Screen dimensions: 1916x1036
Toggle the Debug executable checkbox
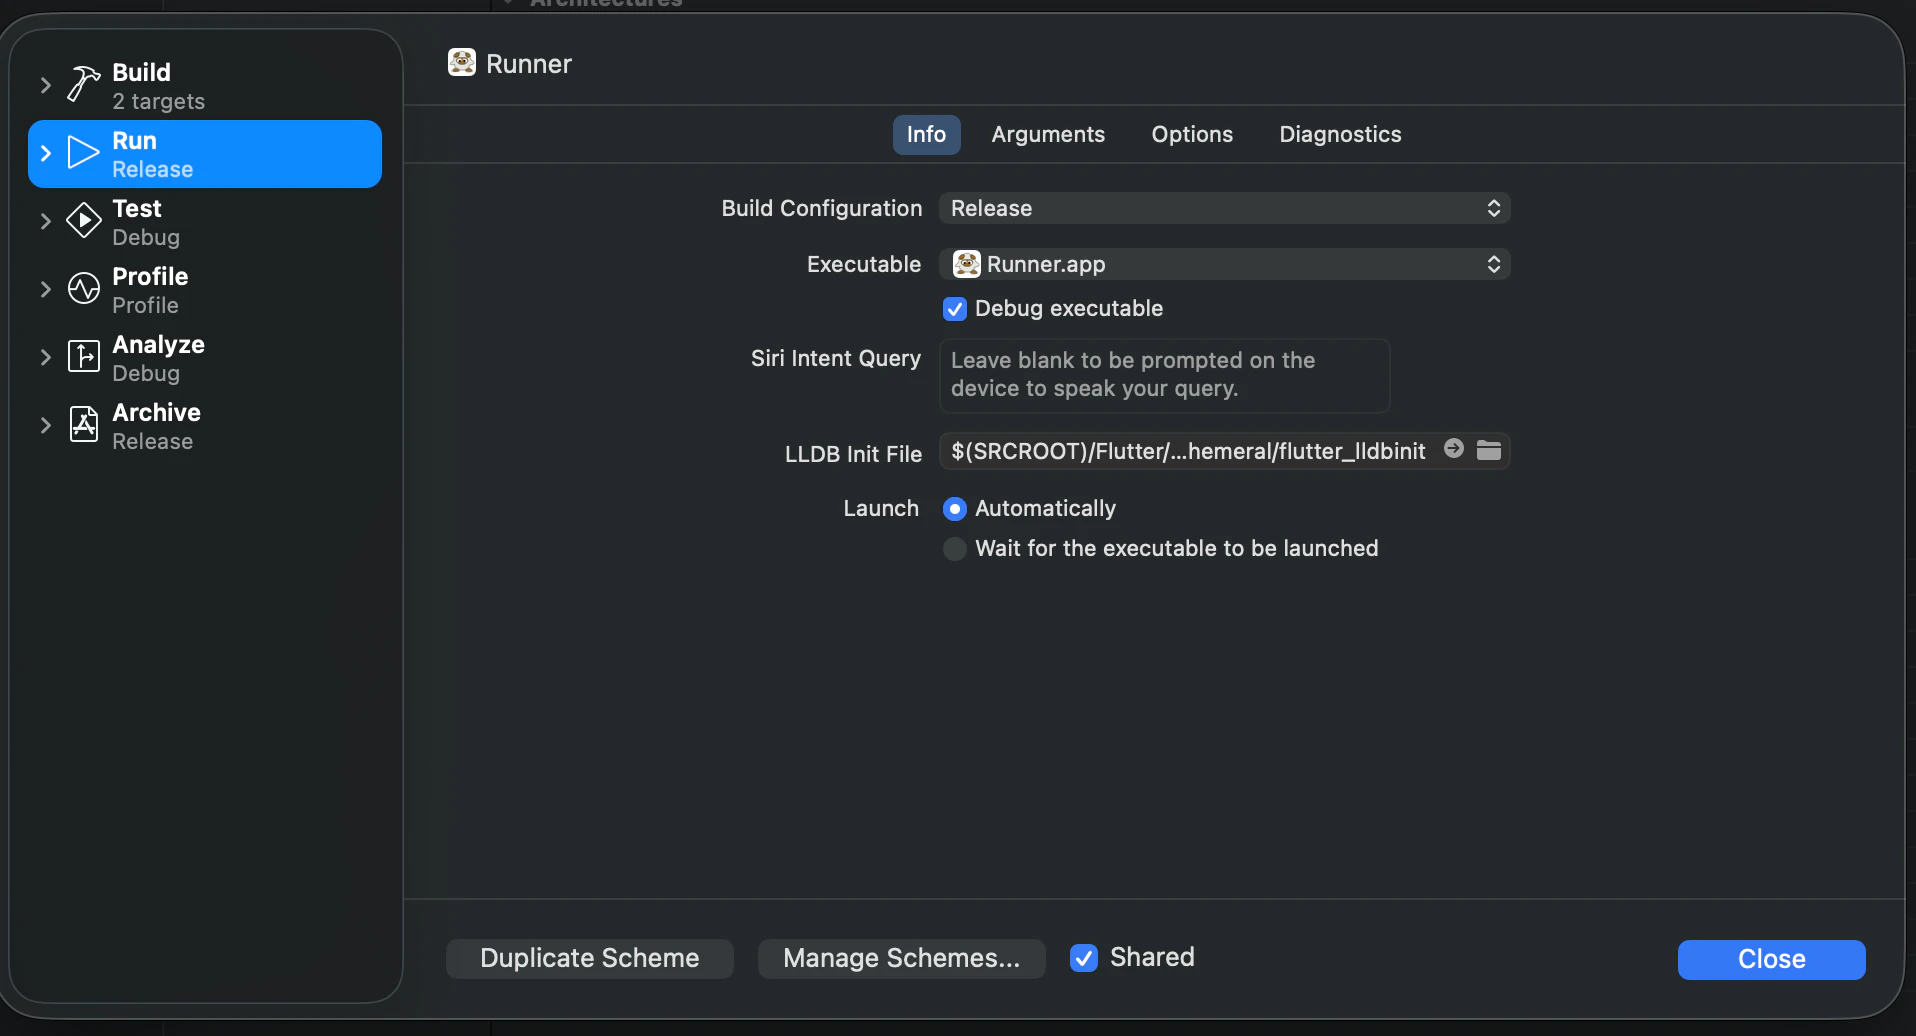[955, 309]
